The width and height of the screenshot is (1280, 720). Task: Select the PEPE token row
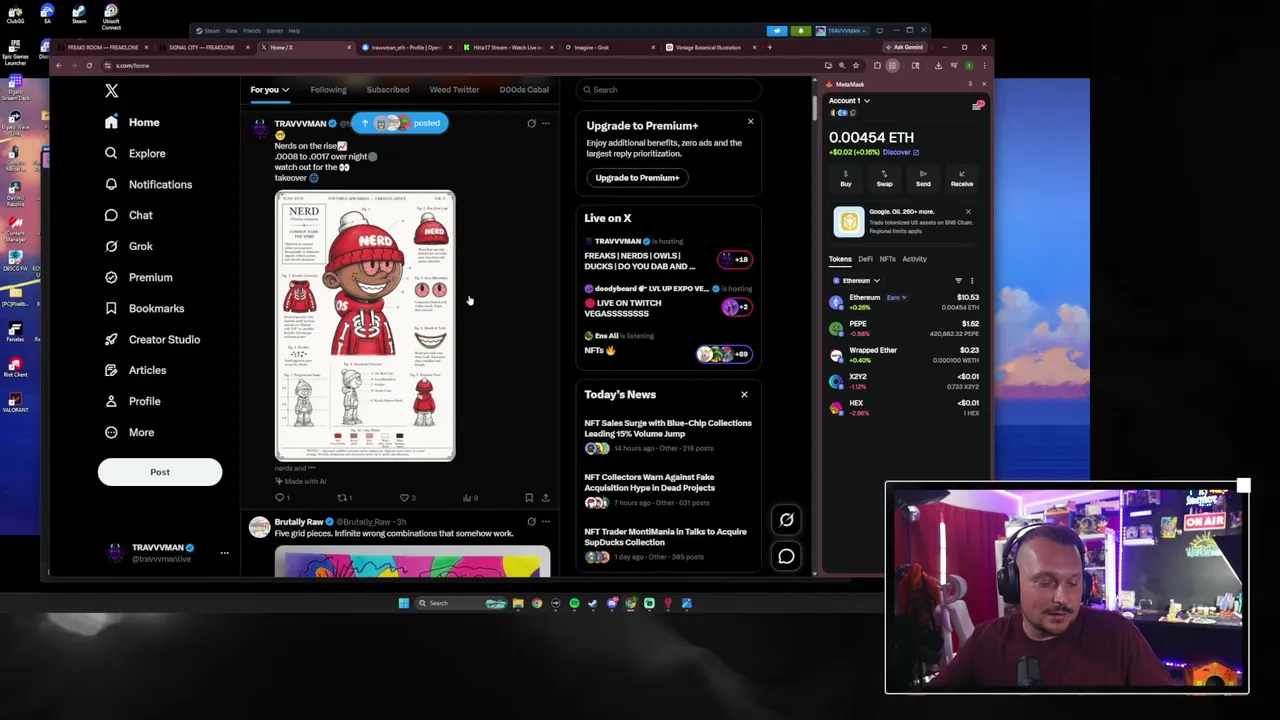[905, 329]
